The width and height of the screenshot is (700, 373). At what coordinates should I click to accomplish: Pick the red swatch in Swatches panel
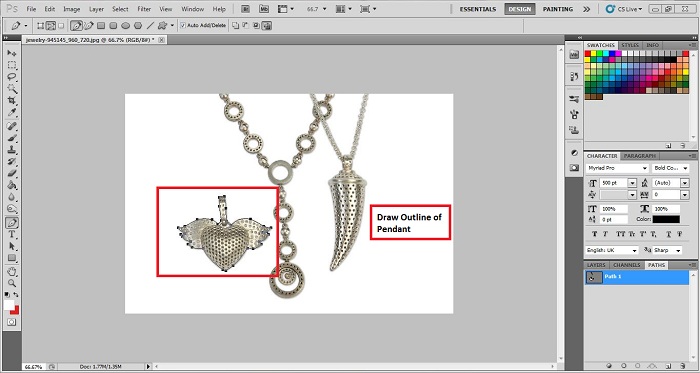pos(588,54)
